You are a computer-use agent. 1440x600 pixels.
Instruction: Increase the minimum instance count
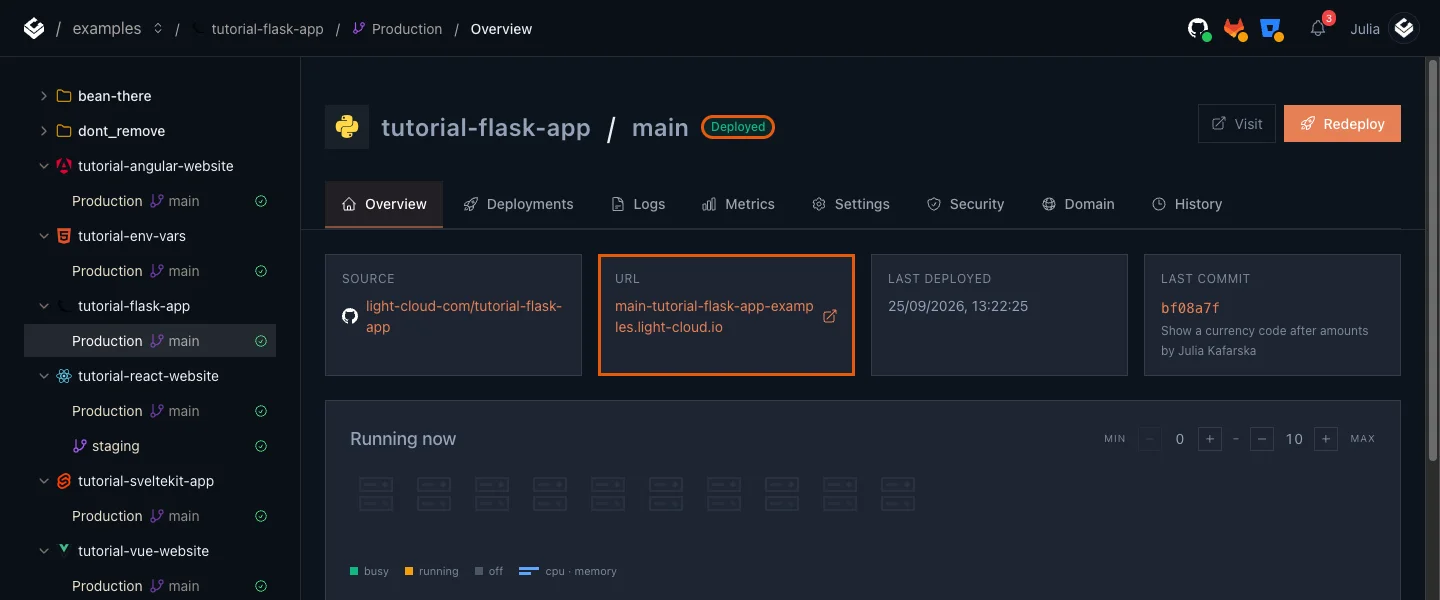point(1210,439)
